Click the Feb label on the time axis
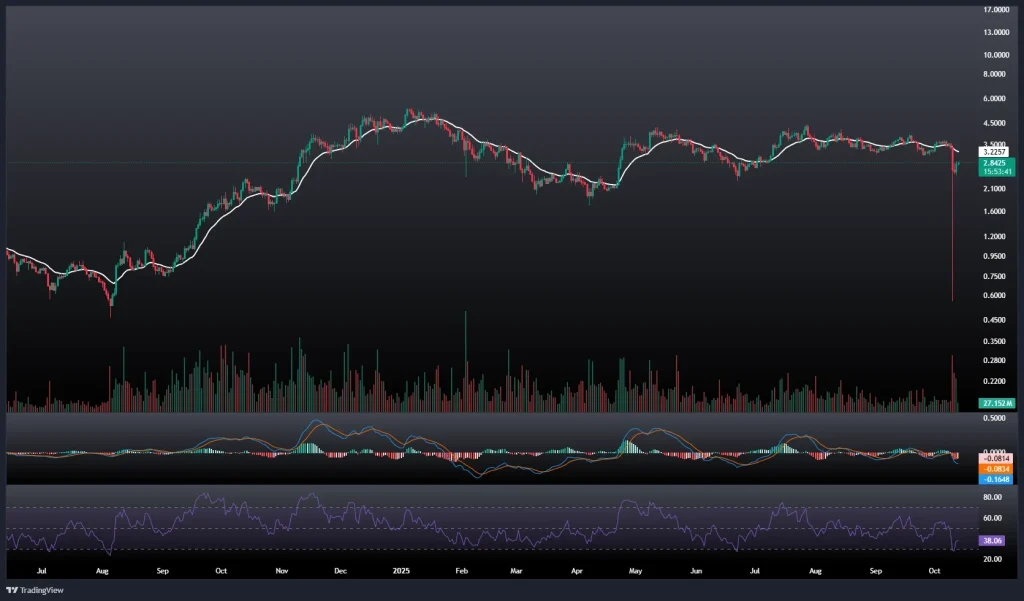Viewport: 1024px width, 601px height. (461, 573)
